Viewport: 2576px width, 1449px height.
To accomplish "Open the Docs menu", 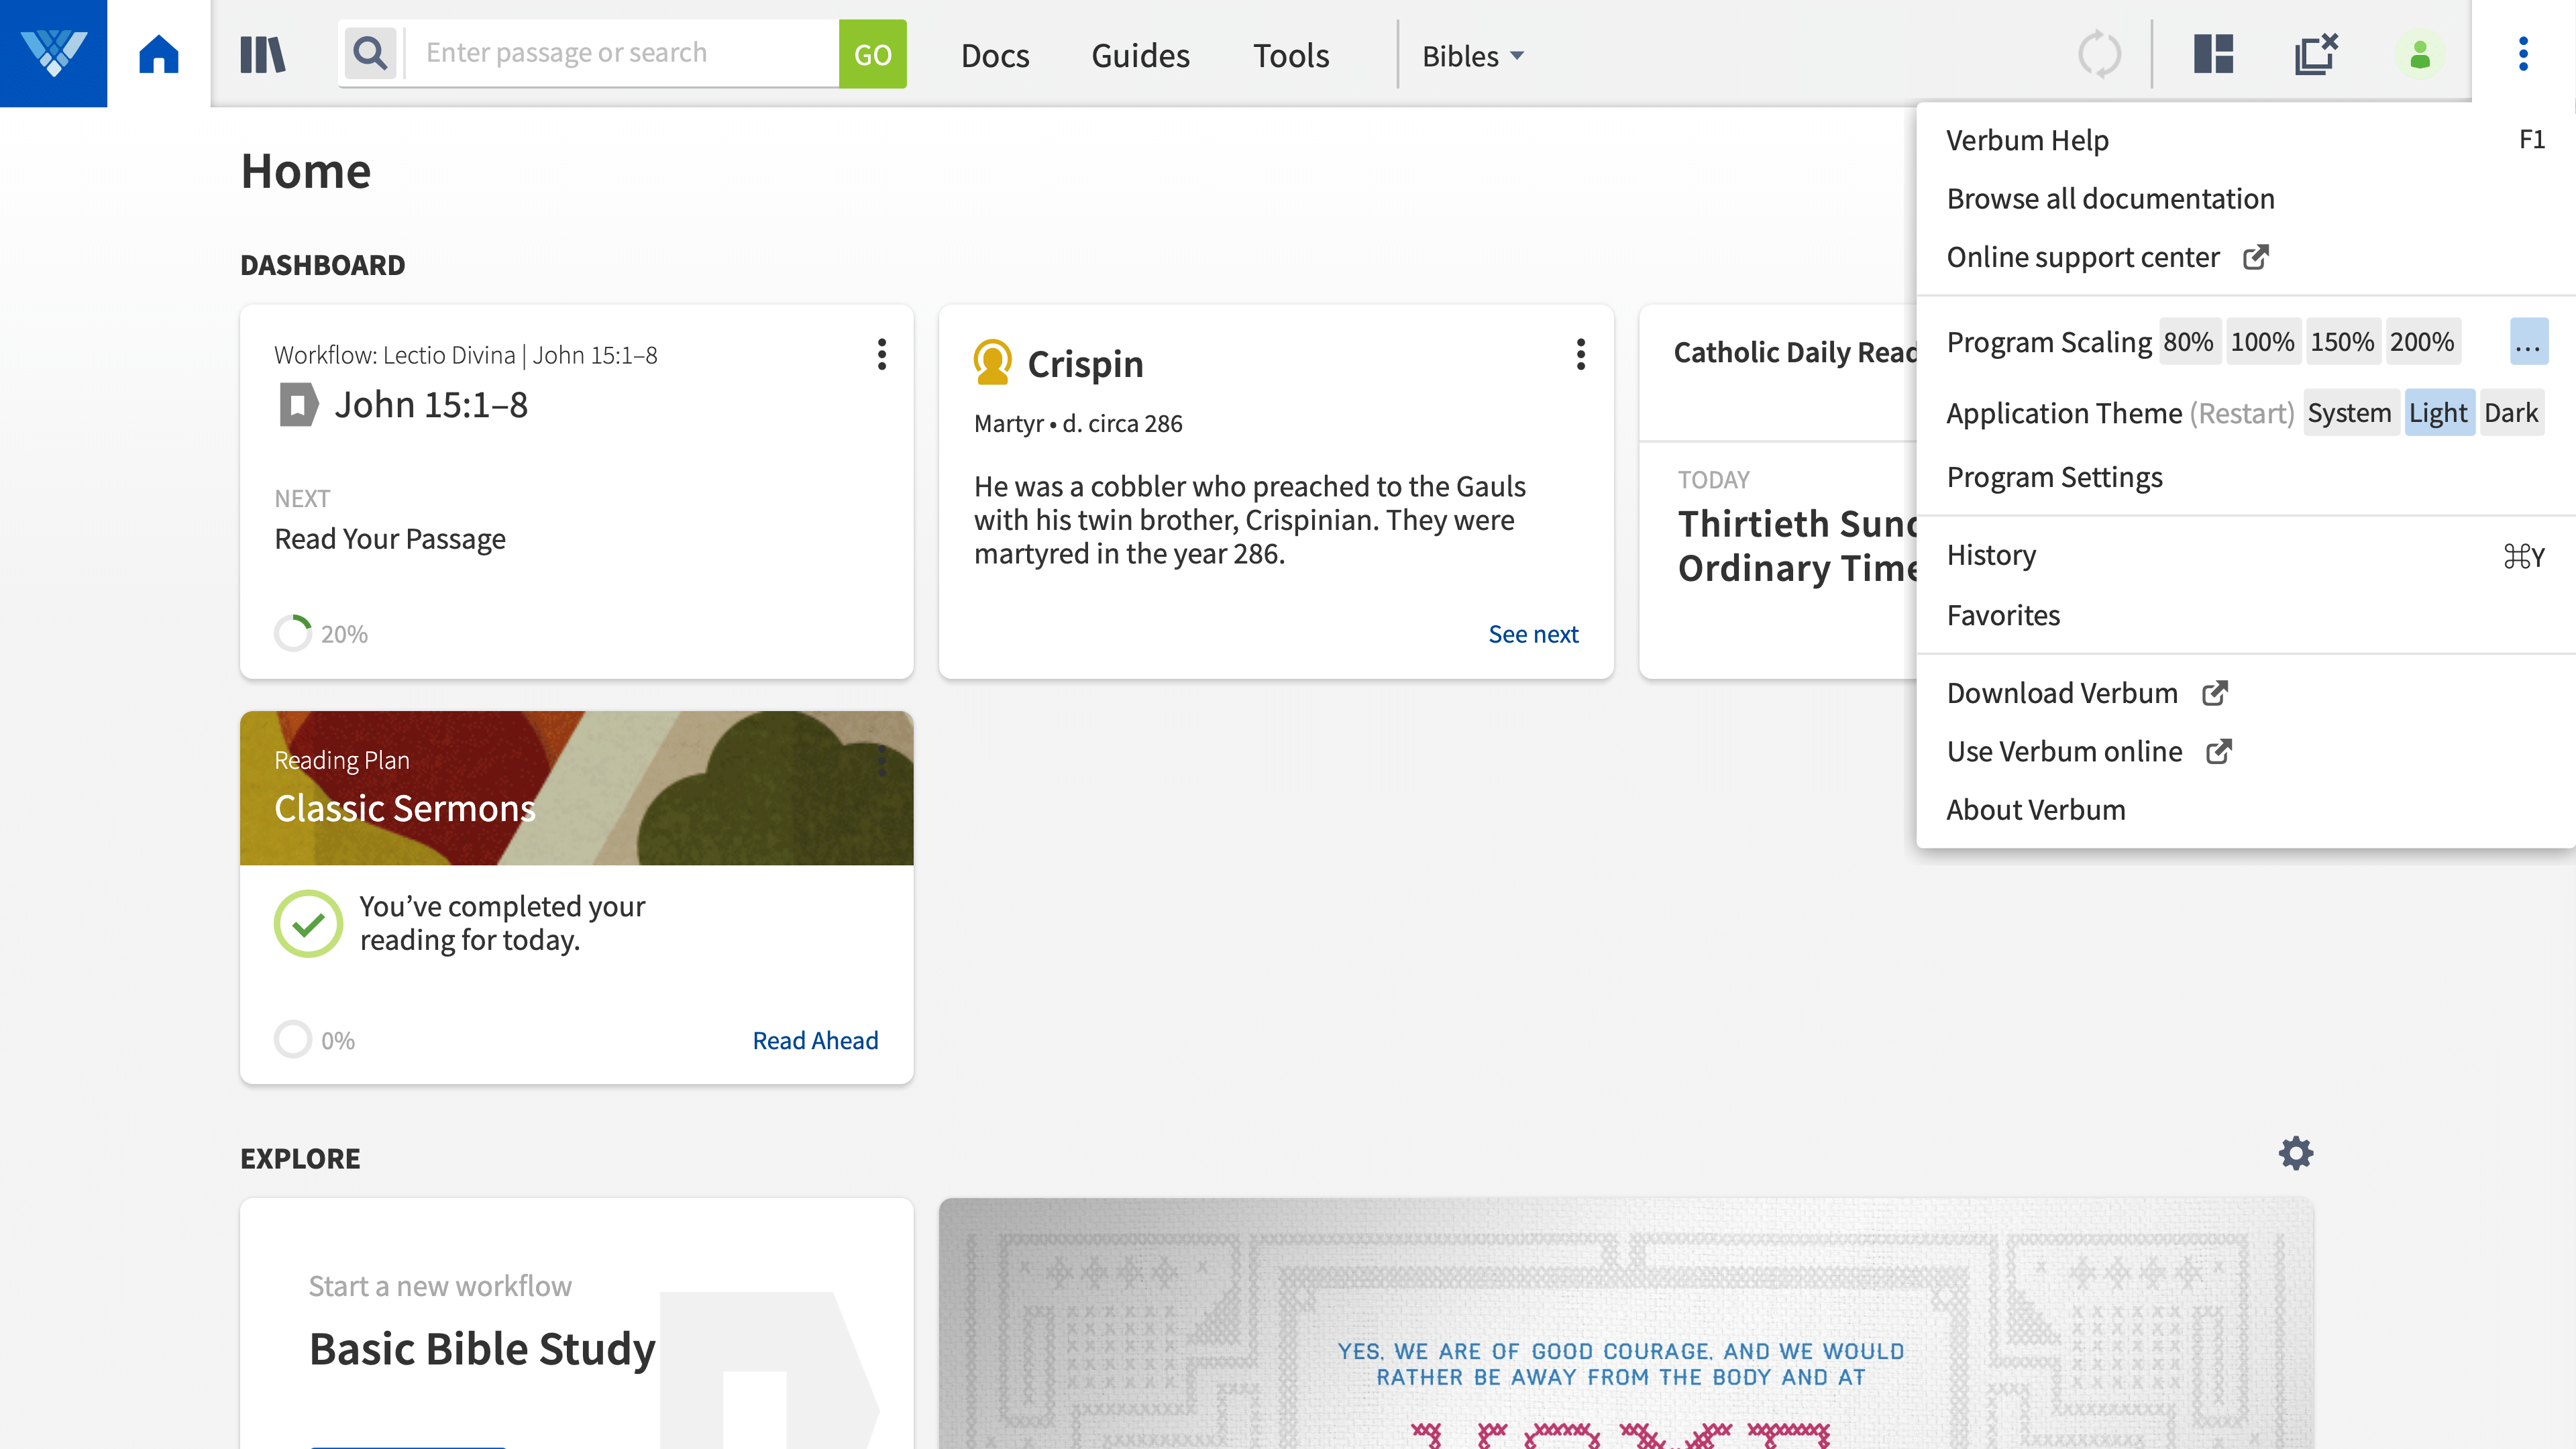I will (995, 56).
